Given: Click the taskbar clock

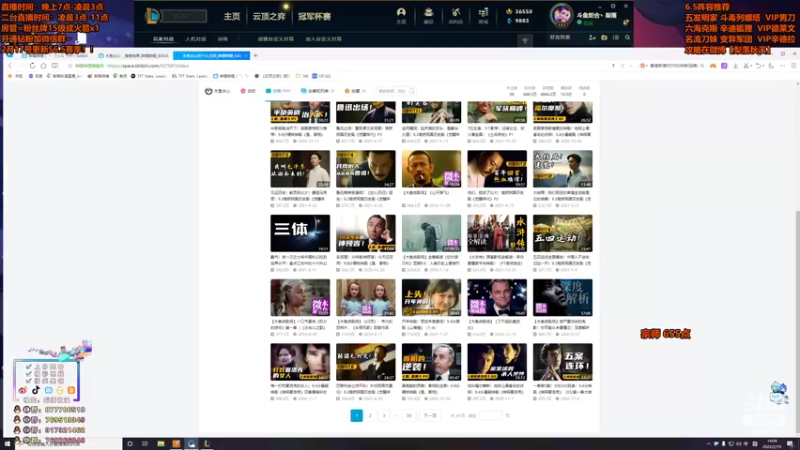Looking at the screenshot, I should pos(773,444).
